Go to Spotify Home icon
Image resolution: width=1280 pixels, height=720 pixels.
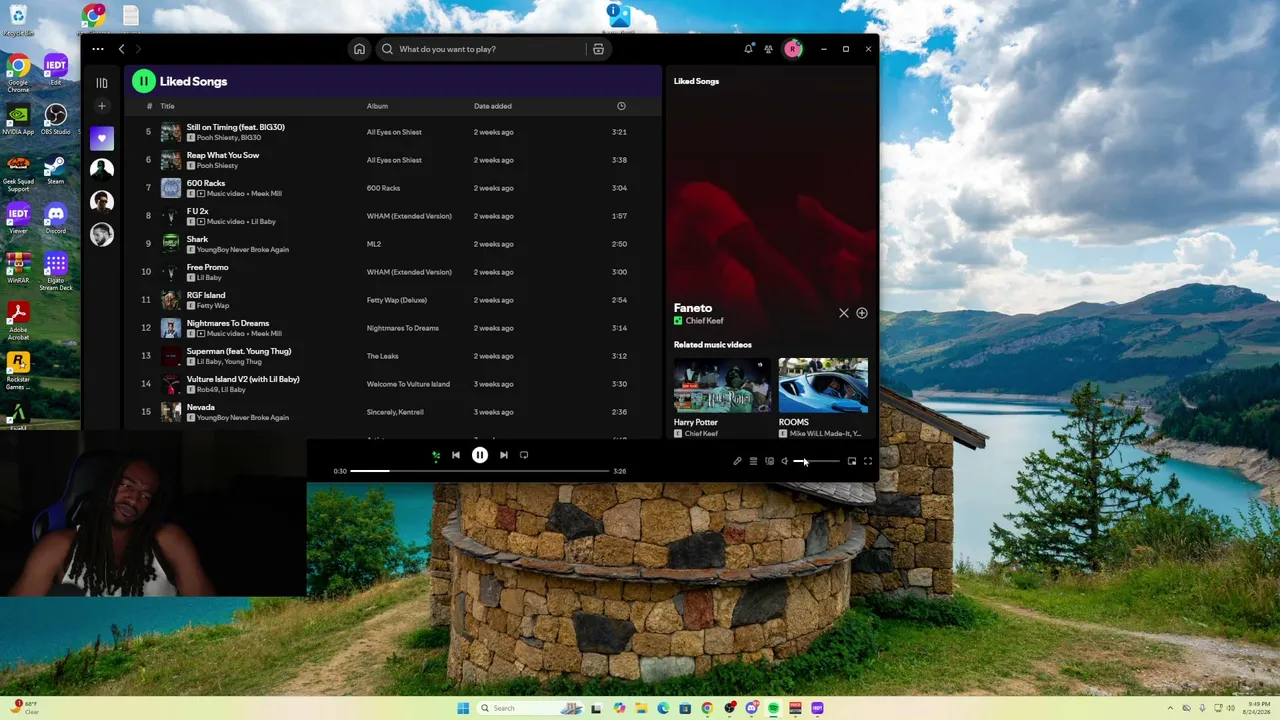pos(359,49)
